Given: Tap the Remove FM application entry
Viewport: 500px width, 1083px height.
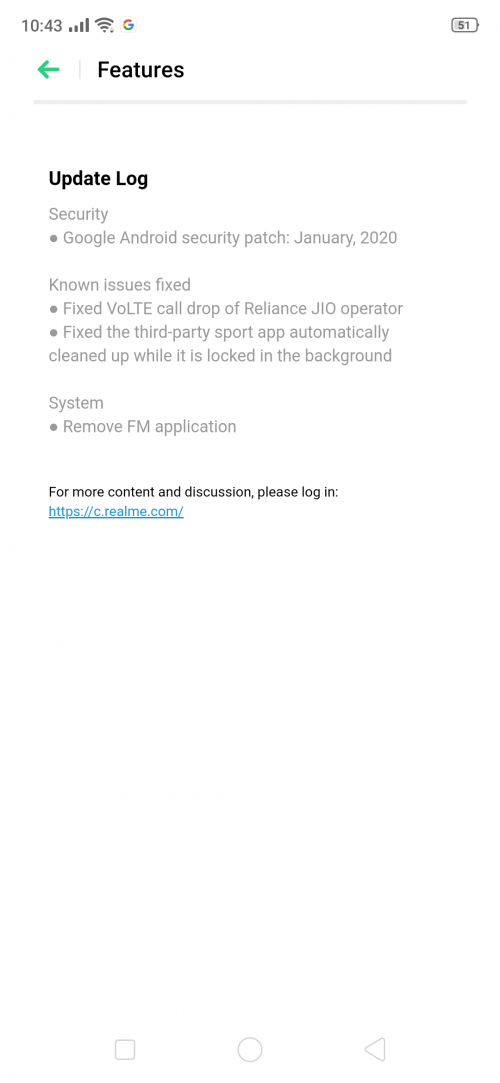Looking at the screenshot, I should pyautogui.click(x=142, y=427).
